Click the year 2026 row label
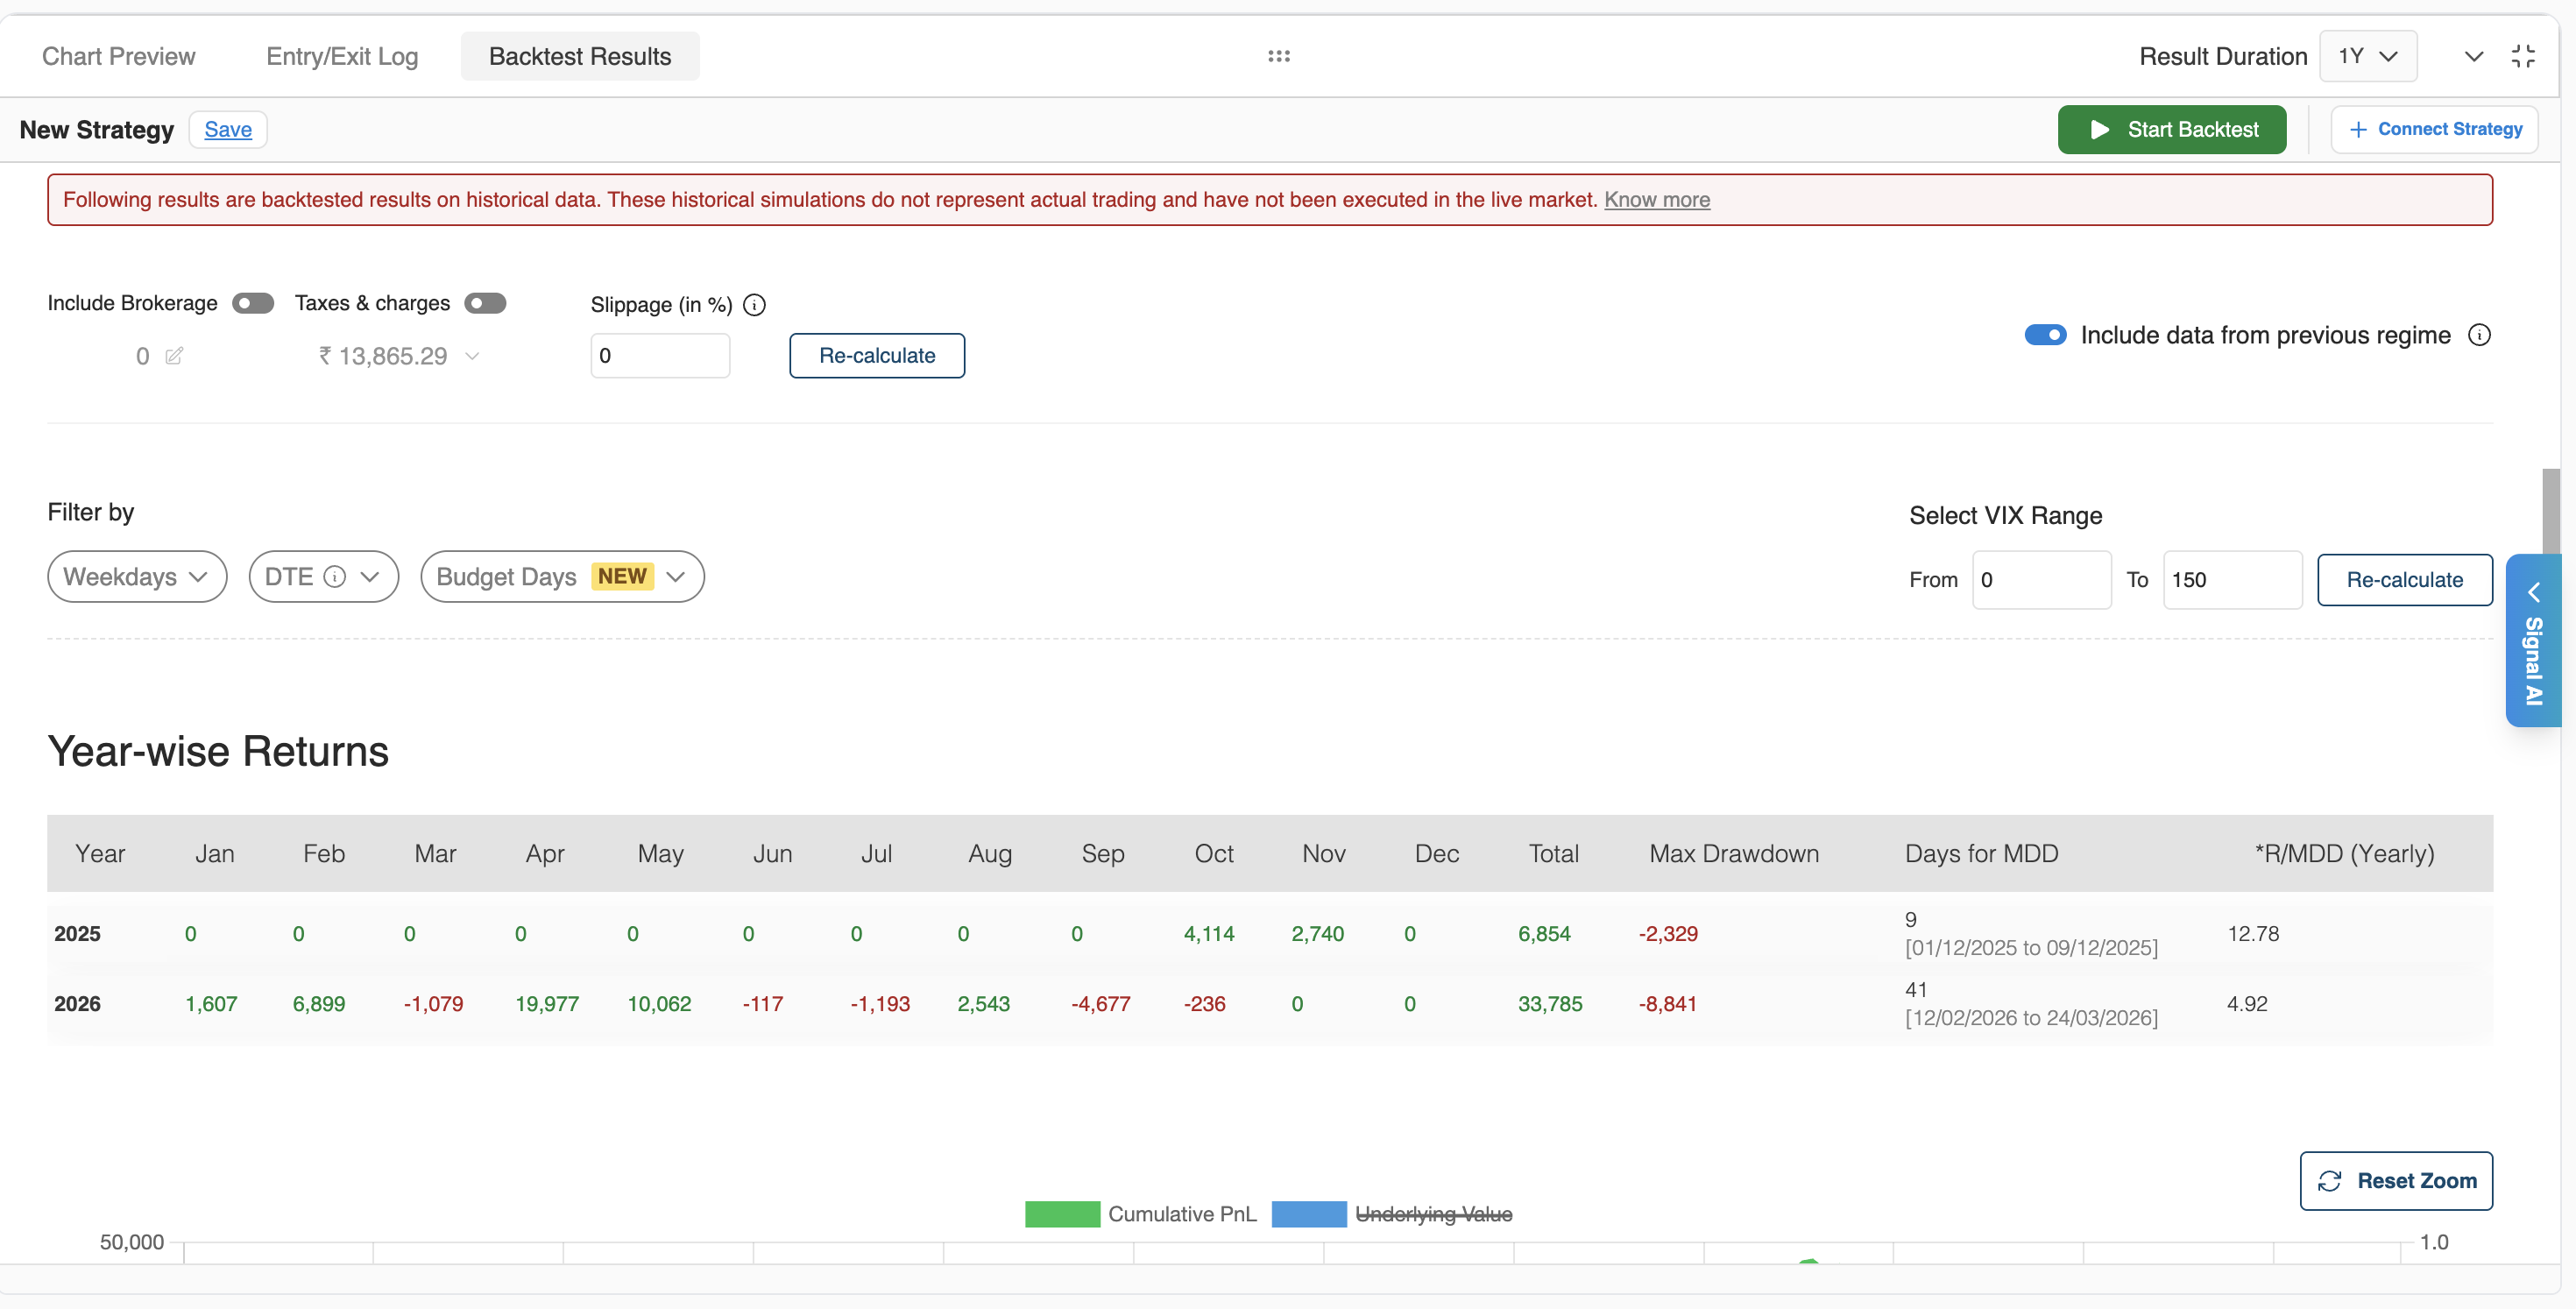 pos(77,1003)
